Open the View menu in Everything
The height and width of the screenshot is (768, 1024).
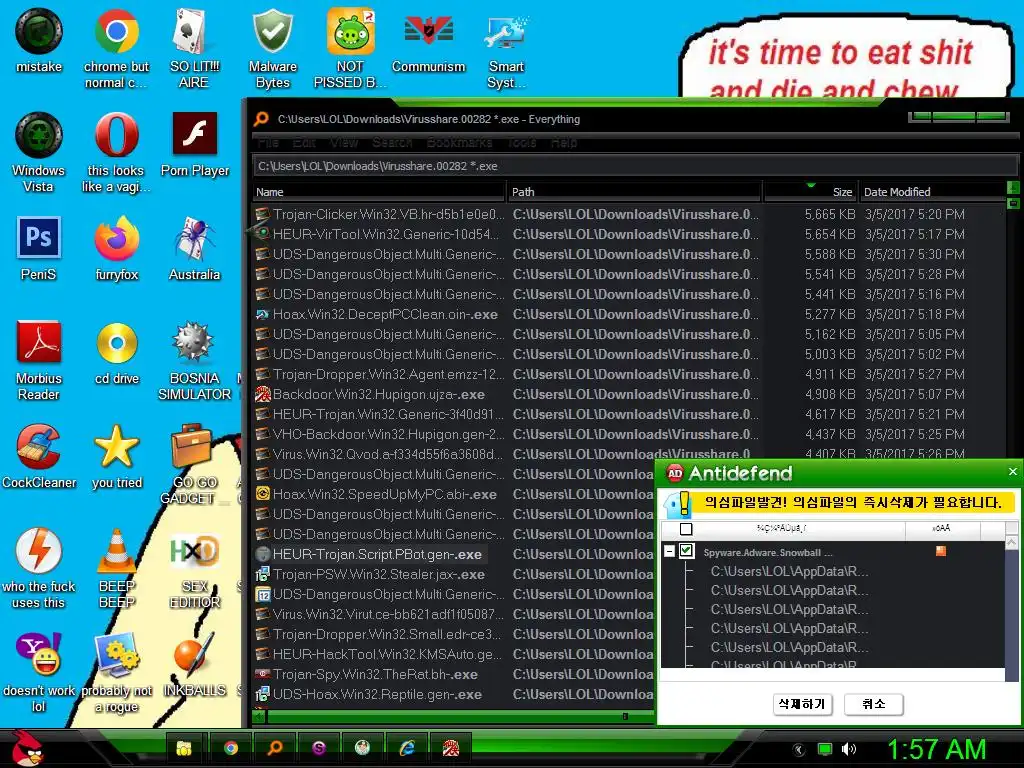pos(344,142)
